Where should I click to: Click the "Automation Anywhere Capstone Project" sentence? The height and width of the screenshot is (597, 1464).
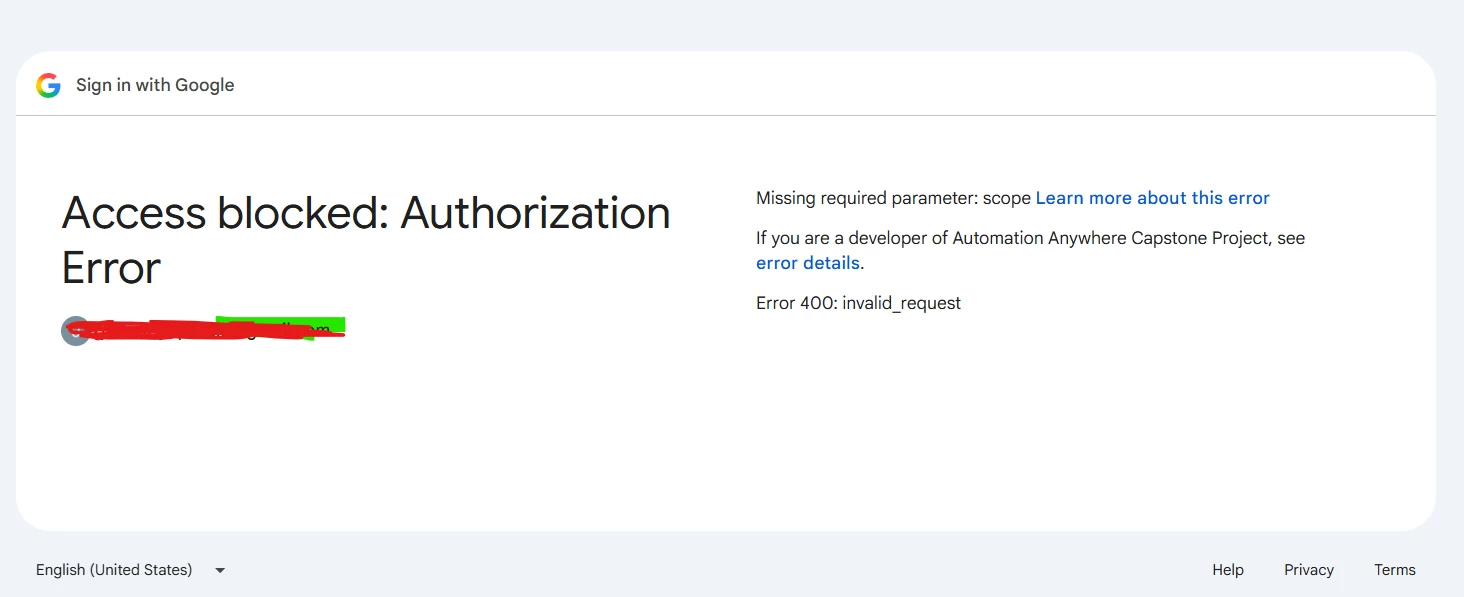click(x=1030, y=250)
